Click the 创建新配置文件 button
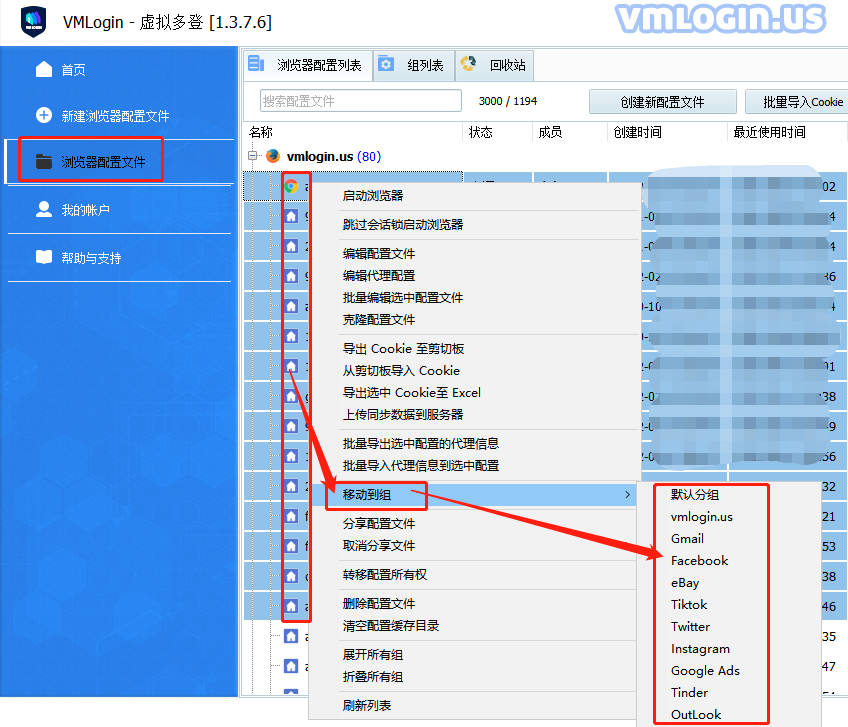848x727 pixels. click(662, 102)
